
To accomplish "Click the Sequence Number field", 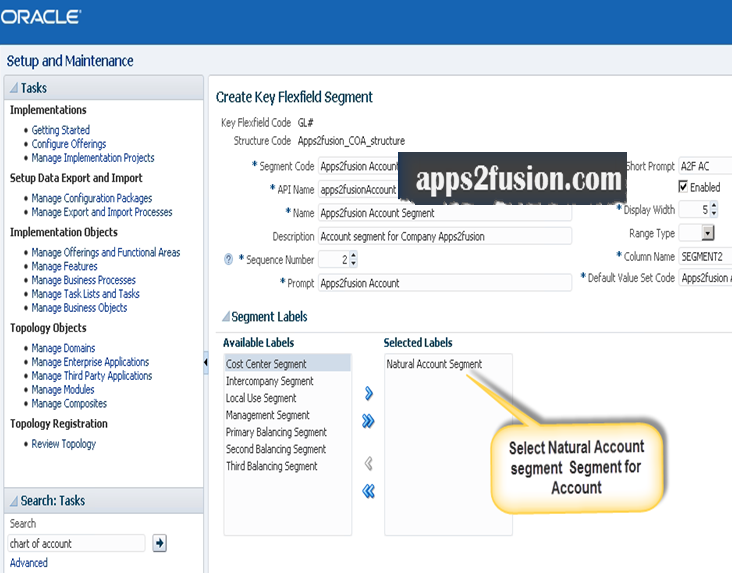I will [334, 259].
